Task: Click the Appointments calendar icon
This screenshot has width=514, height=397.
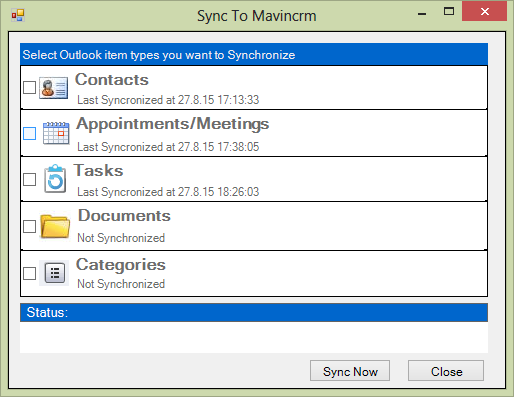Action: click(x=56, y=133)
